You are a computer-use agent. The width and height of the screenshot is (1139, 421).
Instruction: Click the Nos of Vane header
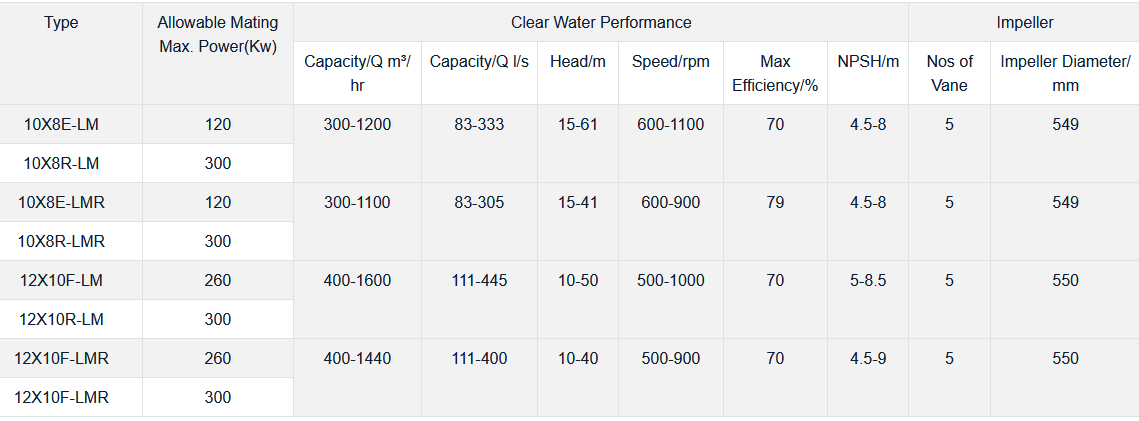(x=949, y=73)
